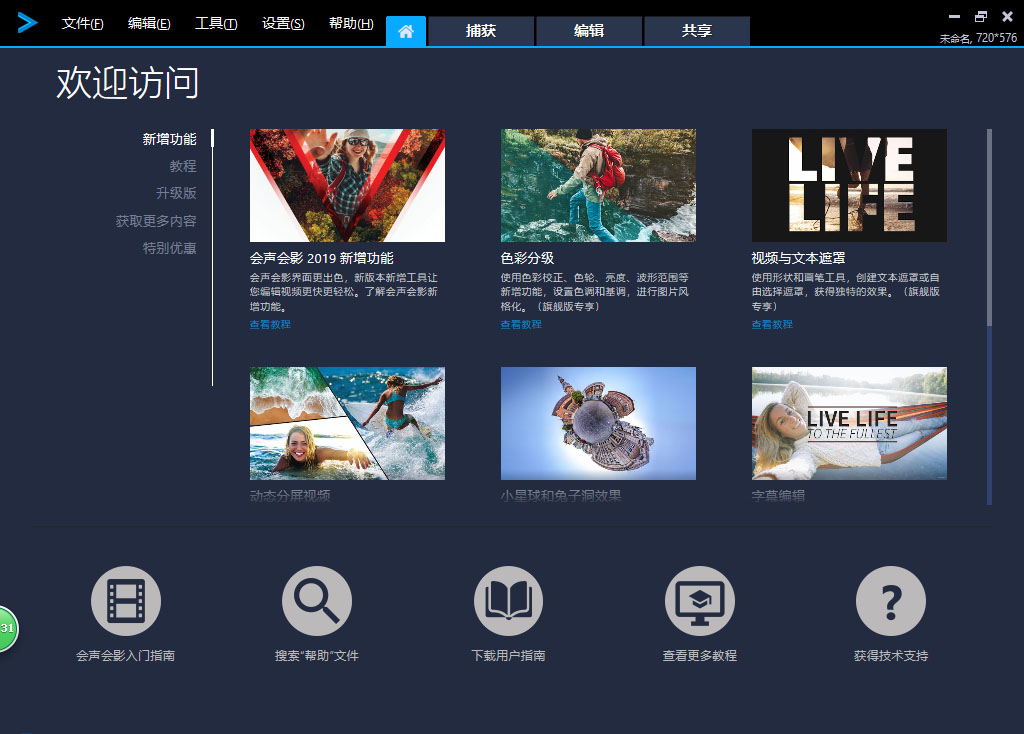
Task: Open 查看教程 link under 色彩分级
Action: point(520,325)
